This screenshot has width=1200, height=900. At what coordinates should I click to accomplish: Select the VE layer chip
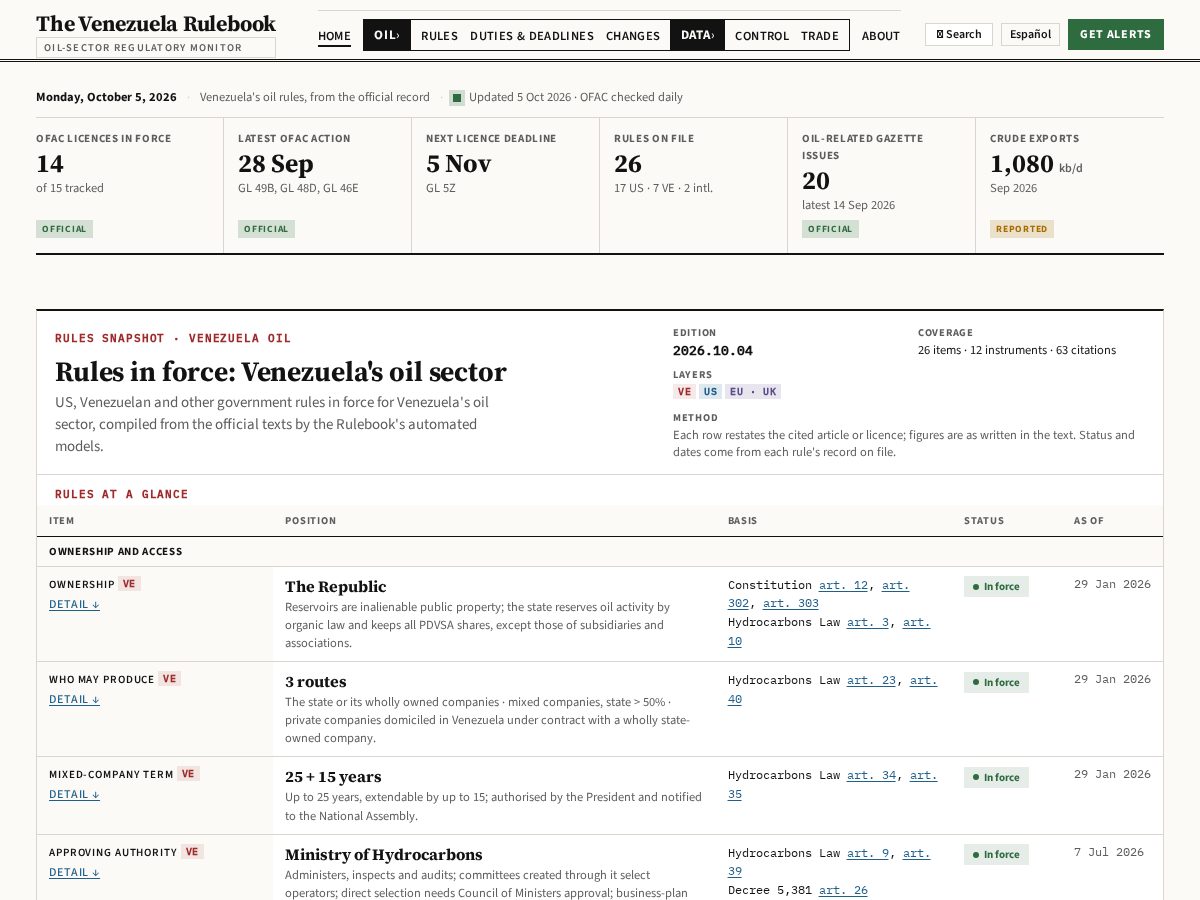(685, 392)
